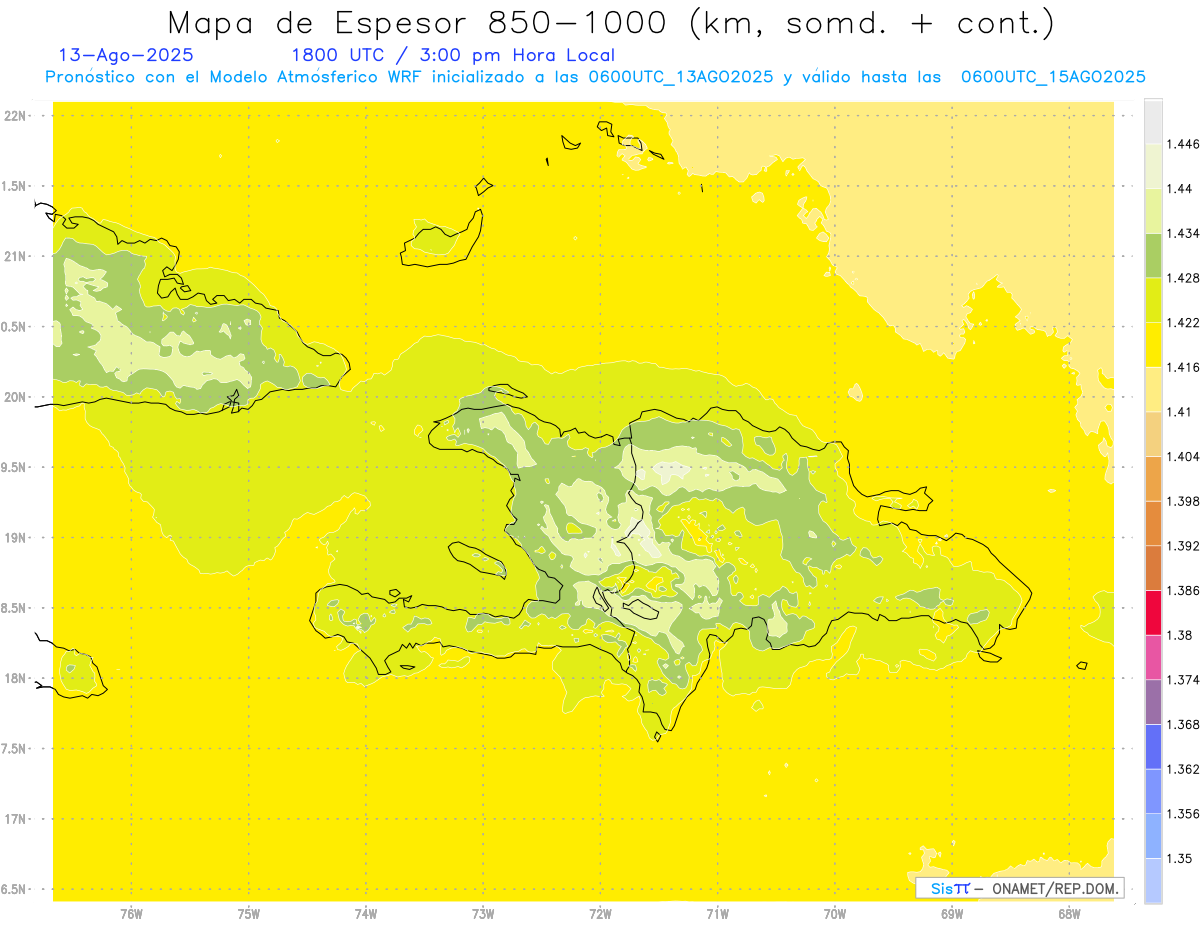Click the colorbar value '1.356'

point(1184,814)
